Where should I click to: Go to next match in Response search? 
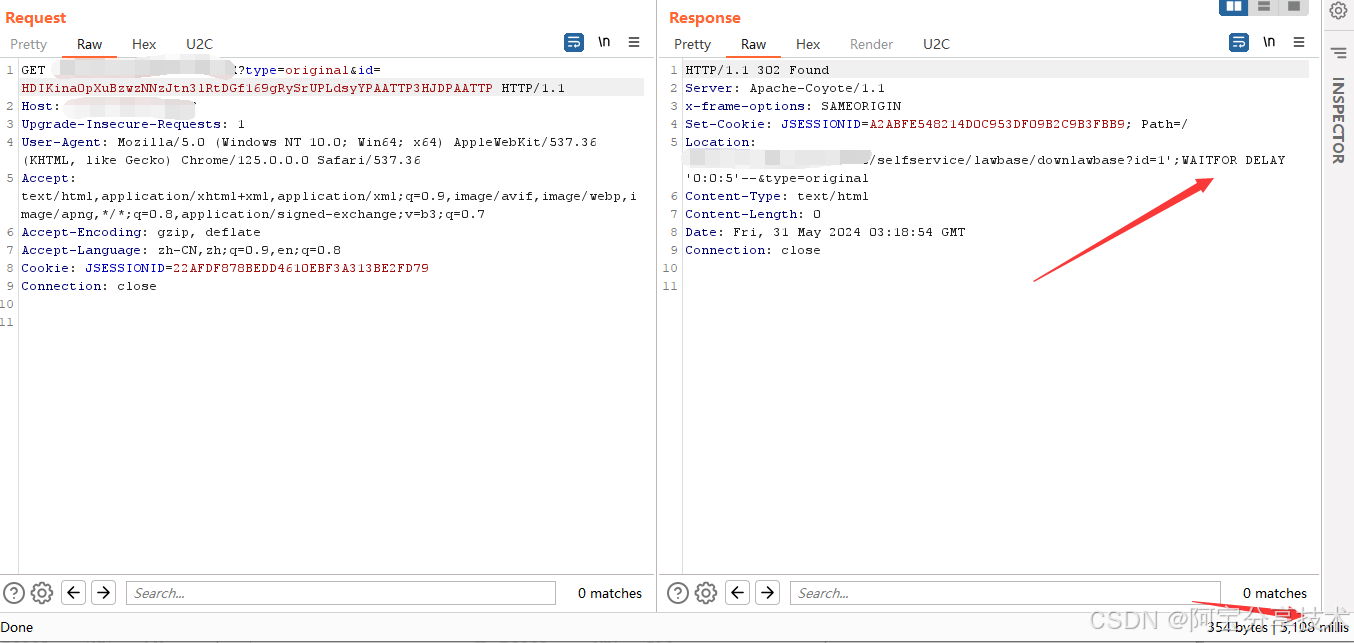[767, 593]
